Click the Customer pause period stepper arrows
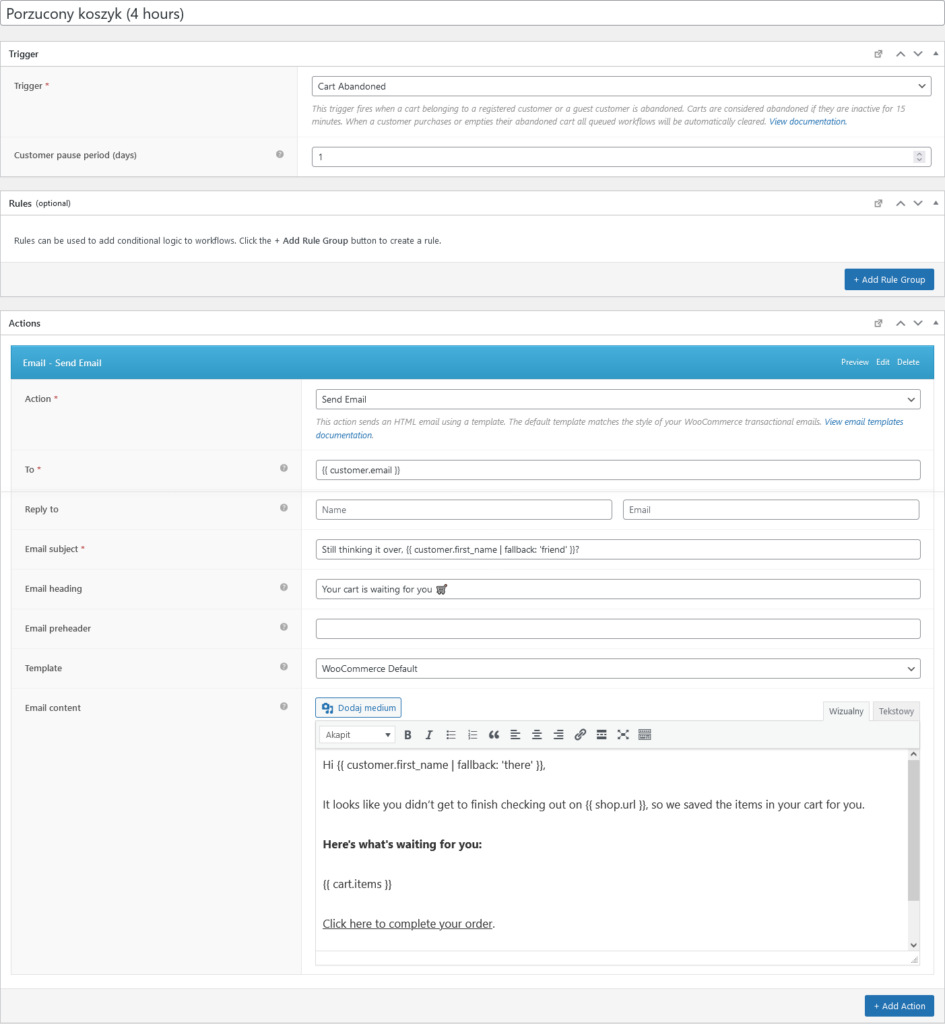 pos(919,157)
